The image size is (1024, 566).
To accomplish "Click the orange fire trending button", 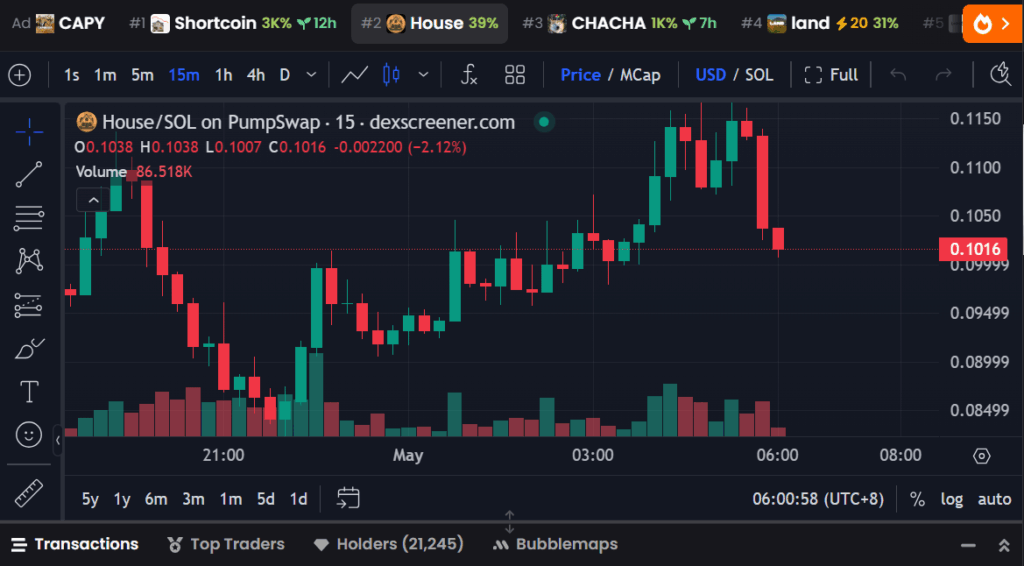I will click(x=993, y=24).
